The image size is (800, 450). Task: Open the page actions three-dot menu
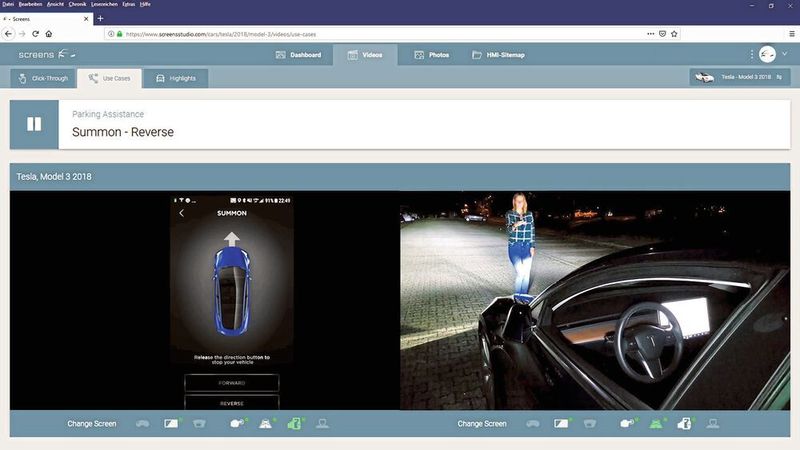pyautogui.click(x=651, y=34)
